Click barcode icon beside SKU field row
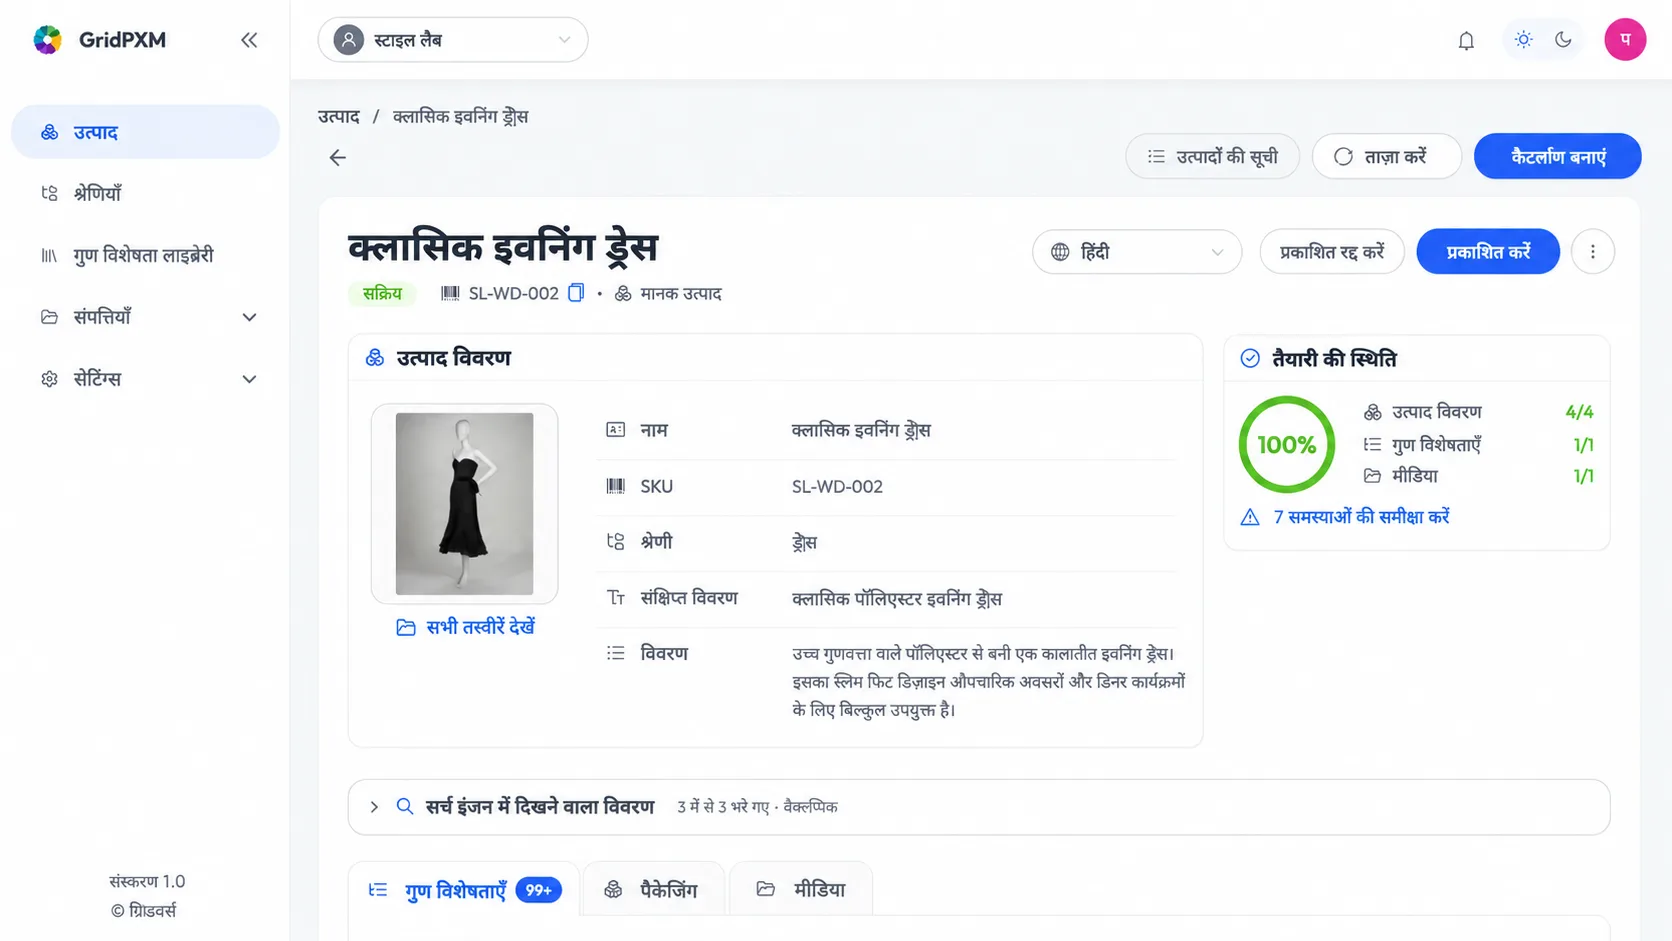This screenshot has height=941, width=1672. click(x=616, y=486)
